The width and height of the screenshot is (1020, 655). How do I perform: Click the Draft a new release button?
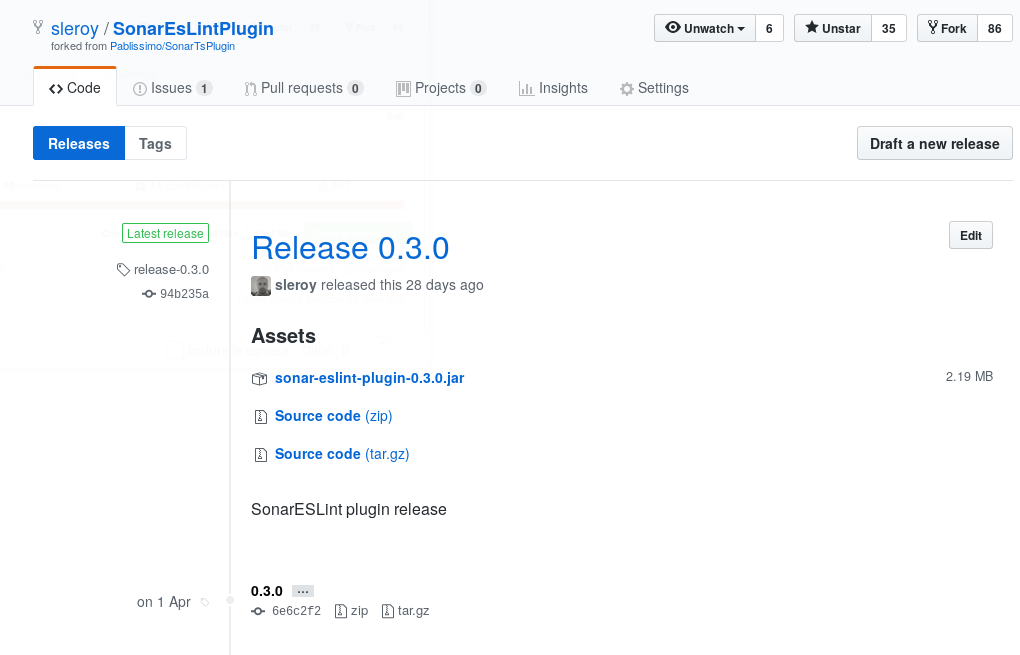point(934,143)
